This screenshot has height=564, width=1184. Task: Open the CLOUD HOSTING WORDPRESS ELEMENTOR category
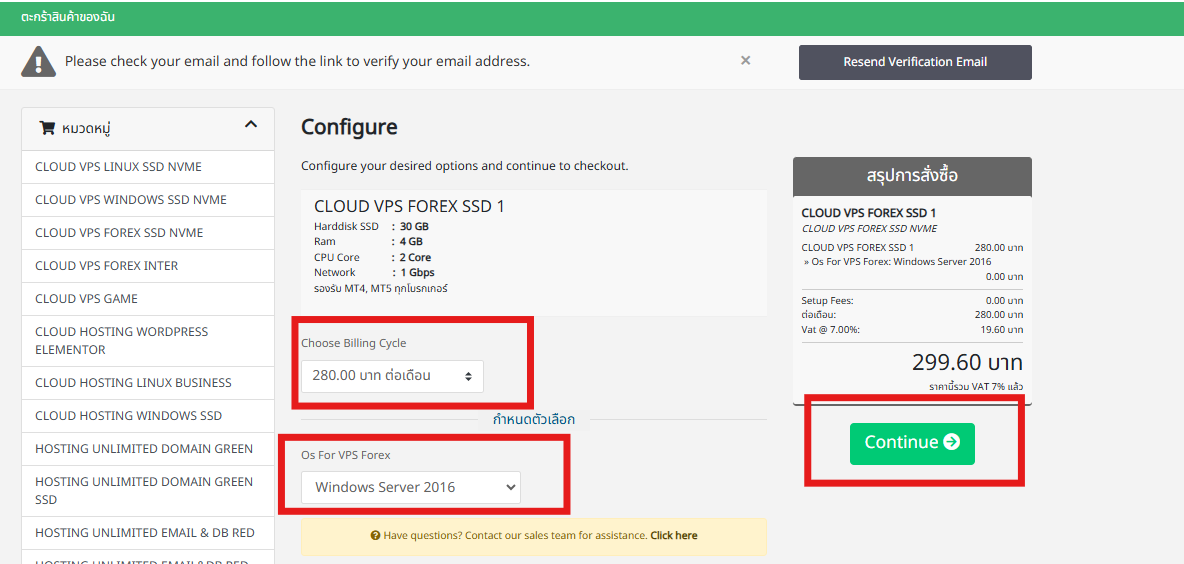pyautogui.click(x=148, y=341)
